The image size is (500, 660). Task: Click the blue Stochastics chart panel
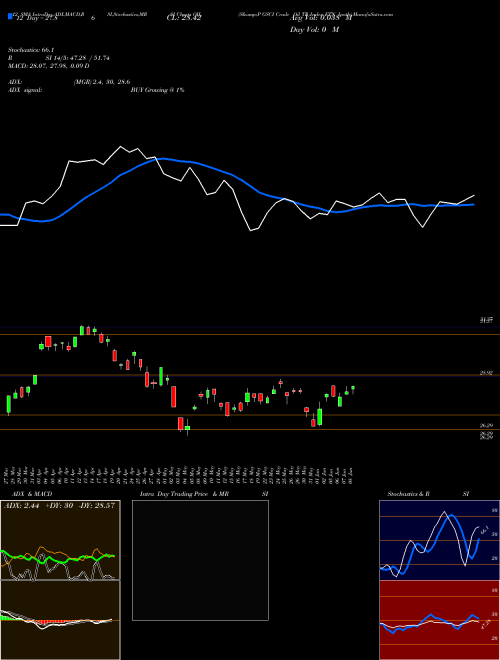point(439,540)
